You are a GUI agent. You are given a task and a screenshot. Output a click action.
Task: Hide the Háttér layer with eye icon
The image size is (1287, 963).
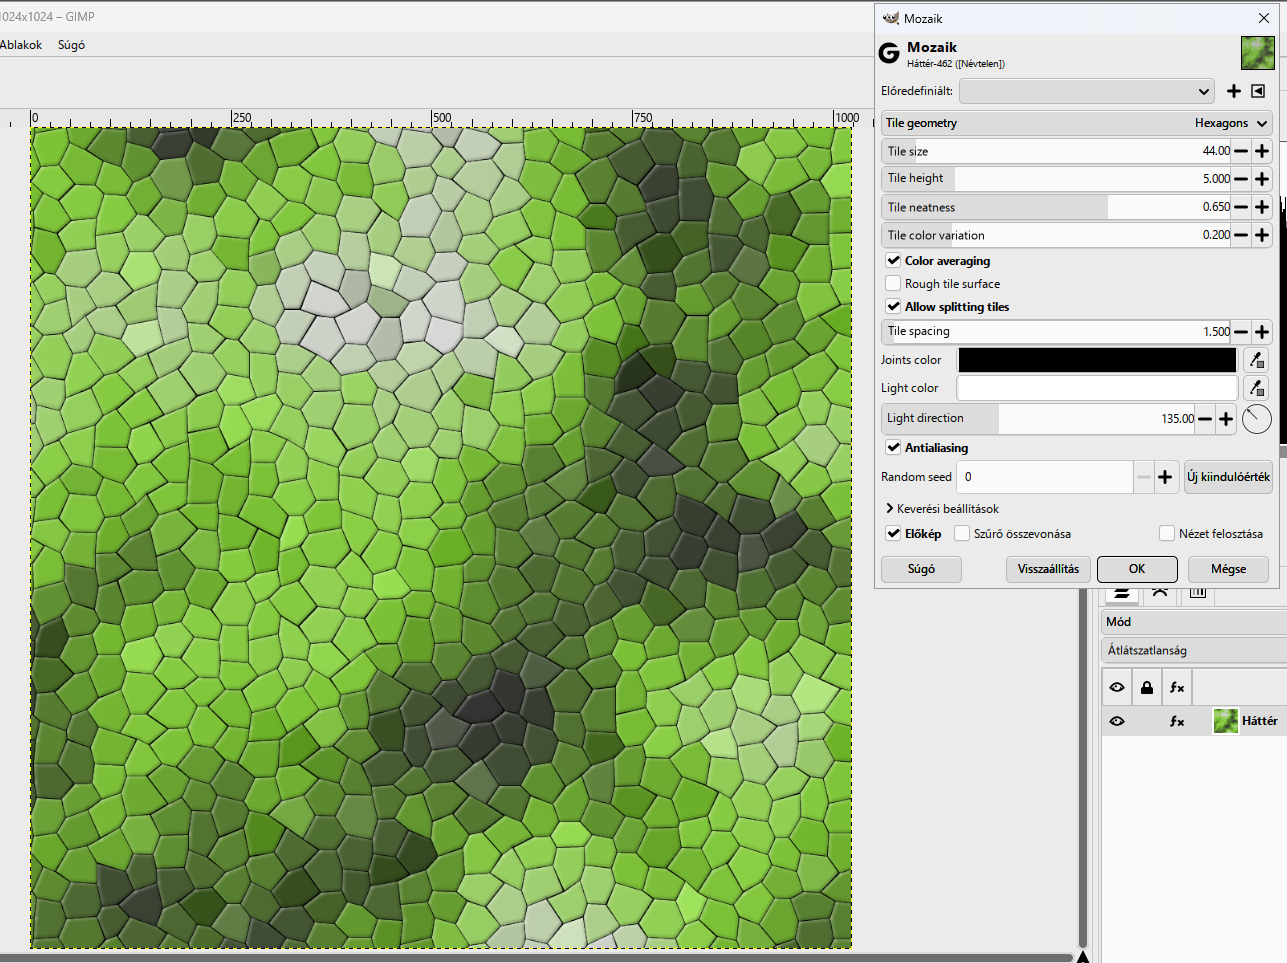point(1117,721)
